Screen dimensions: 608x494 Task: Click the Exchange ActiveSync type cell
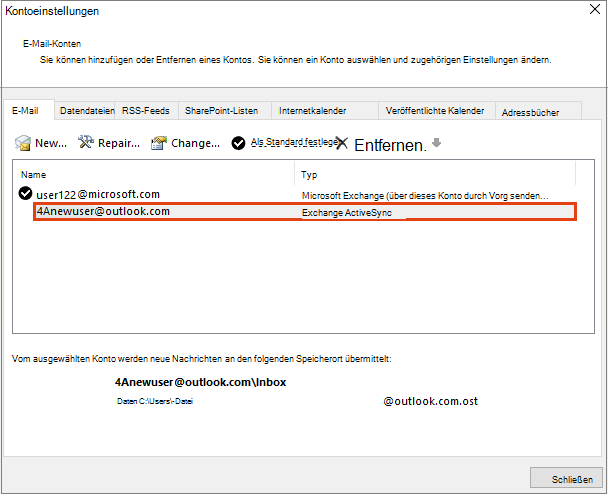tap(347, 212)
